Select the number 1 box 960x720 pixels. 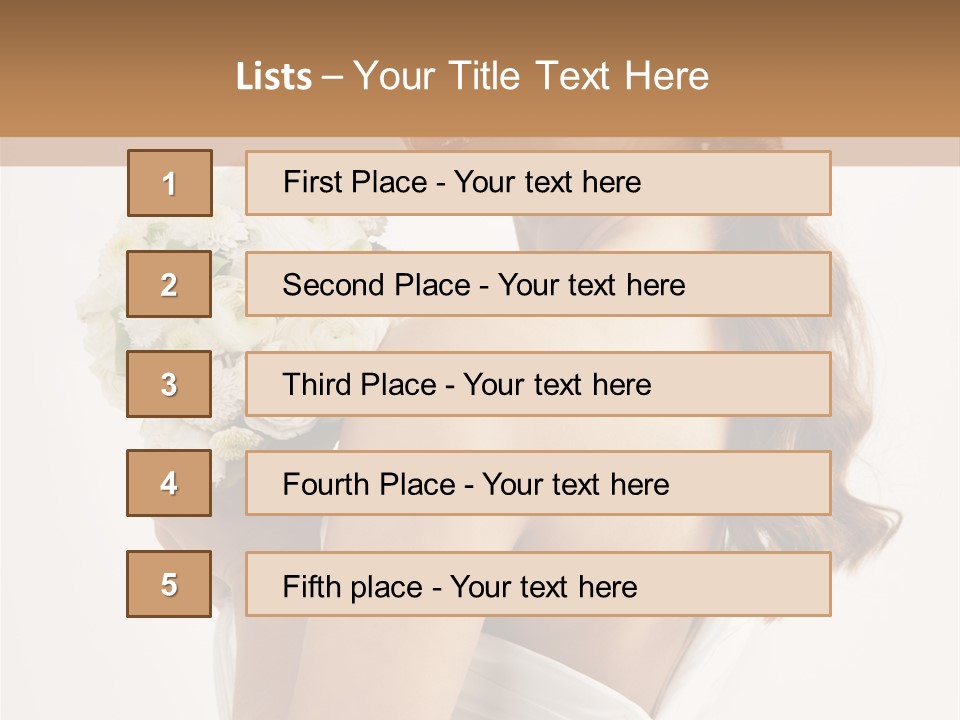[170, 183]
